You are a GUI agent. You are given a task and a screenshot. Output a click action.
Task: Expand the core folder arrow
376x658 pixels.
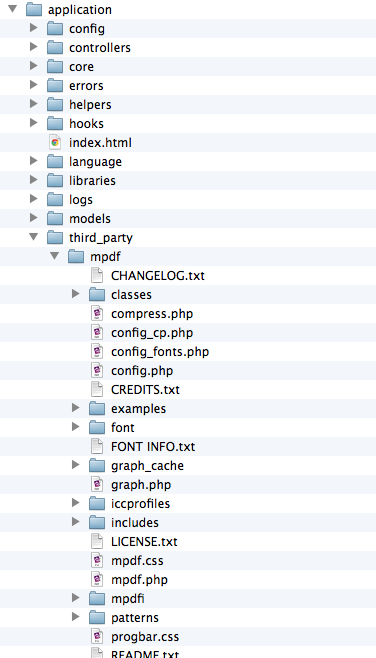[34, 65]
